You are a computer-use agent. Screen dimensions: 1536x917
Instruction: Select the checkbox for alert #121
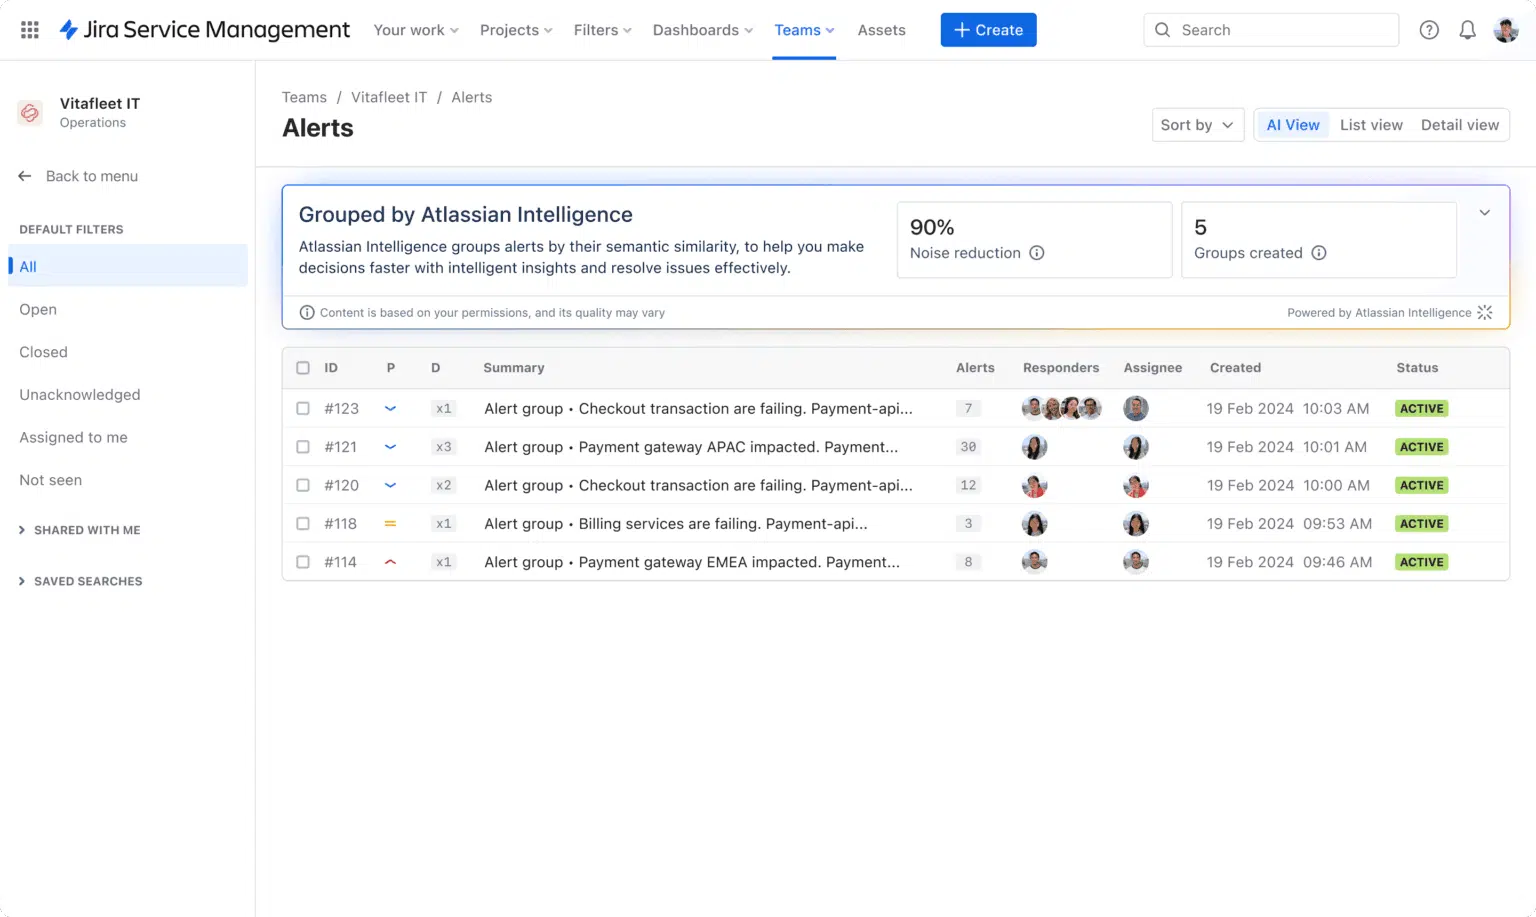(x=303, y=447)
